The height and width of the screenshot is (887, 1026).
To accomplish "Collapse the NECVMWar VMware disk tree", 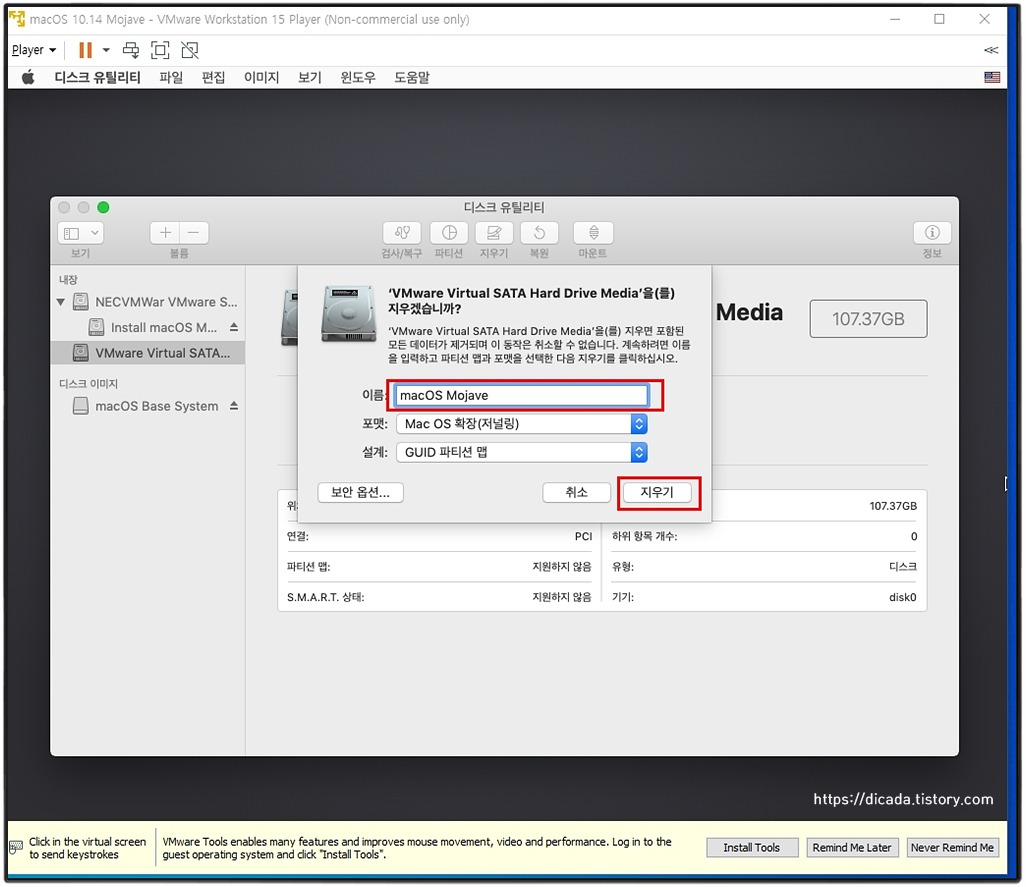I will coord(61,302).
